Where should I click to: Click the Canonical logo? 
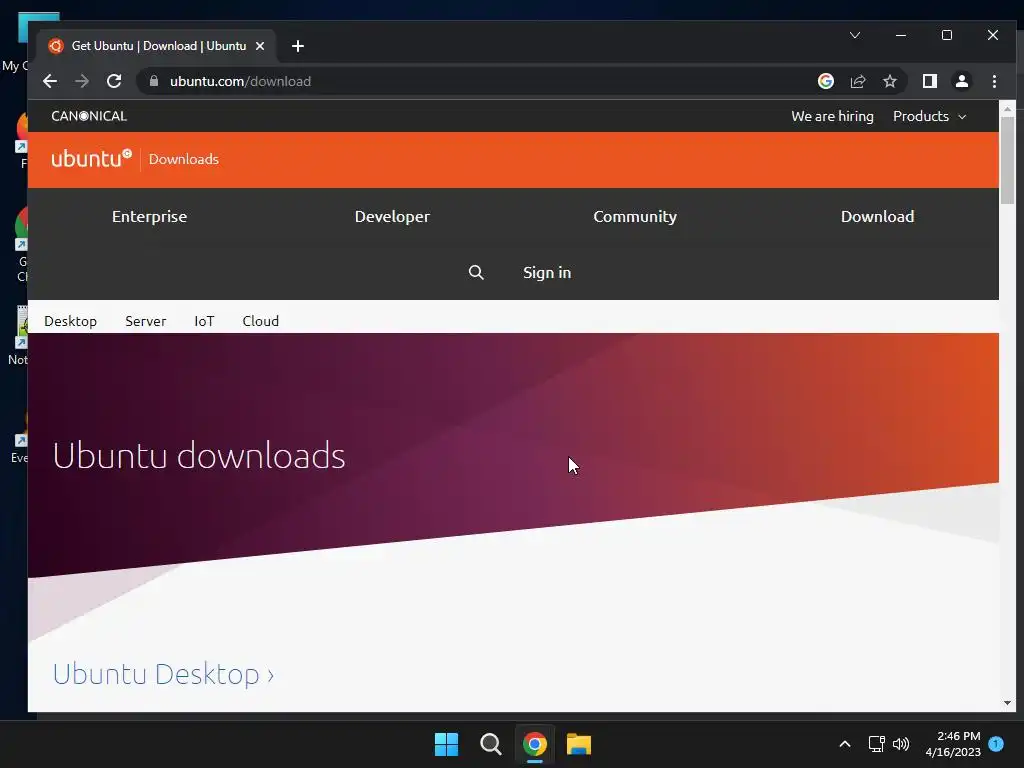[89, 116]
